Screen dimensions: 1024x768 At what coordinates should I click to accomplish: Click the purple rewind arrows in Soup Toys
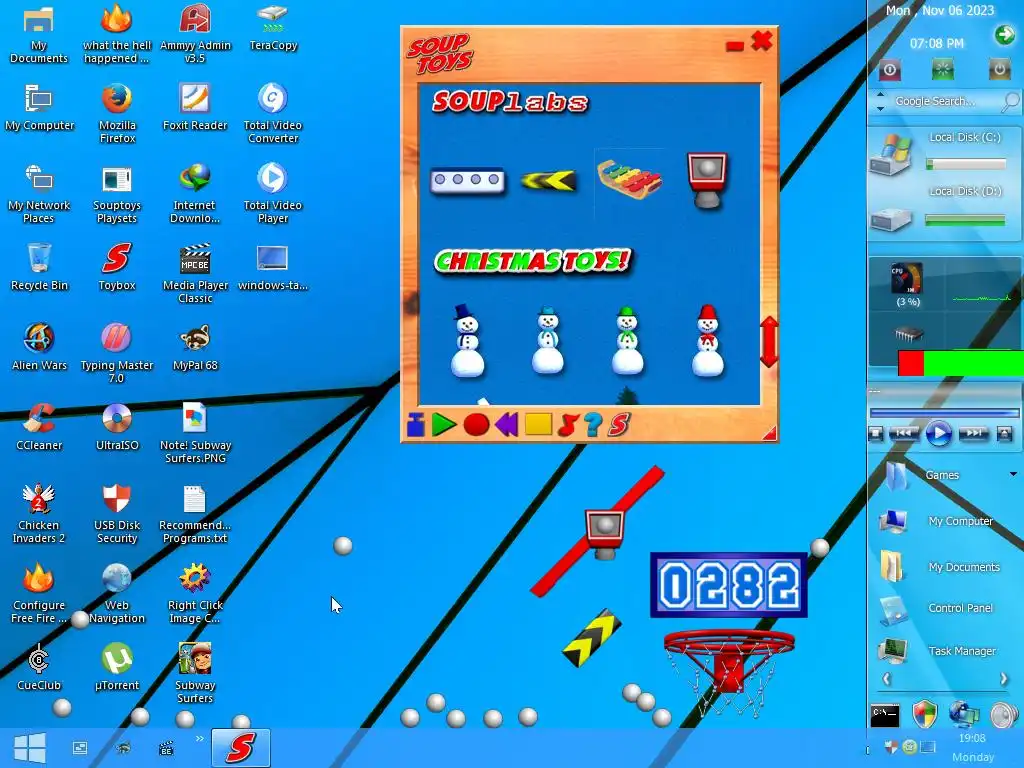(x=507, y=425)
